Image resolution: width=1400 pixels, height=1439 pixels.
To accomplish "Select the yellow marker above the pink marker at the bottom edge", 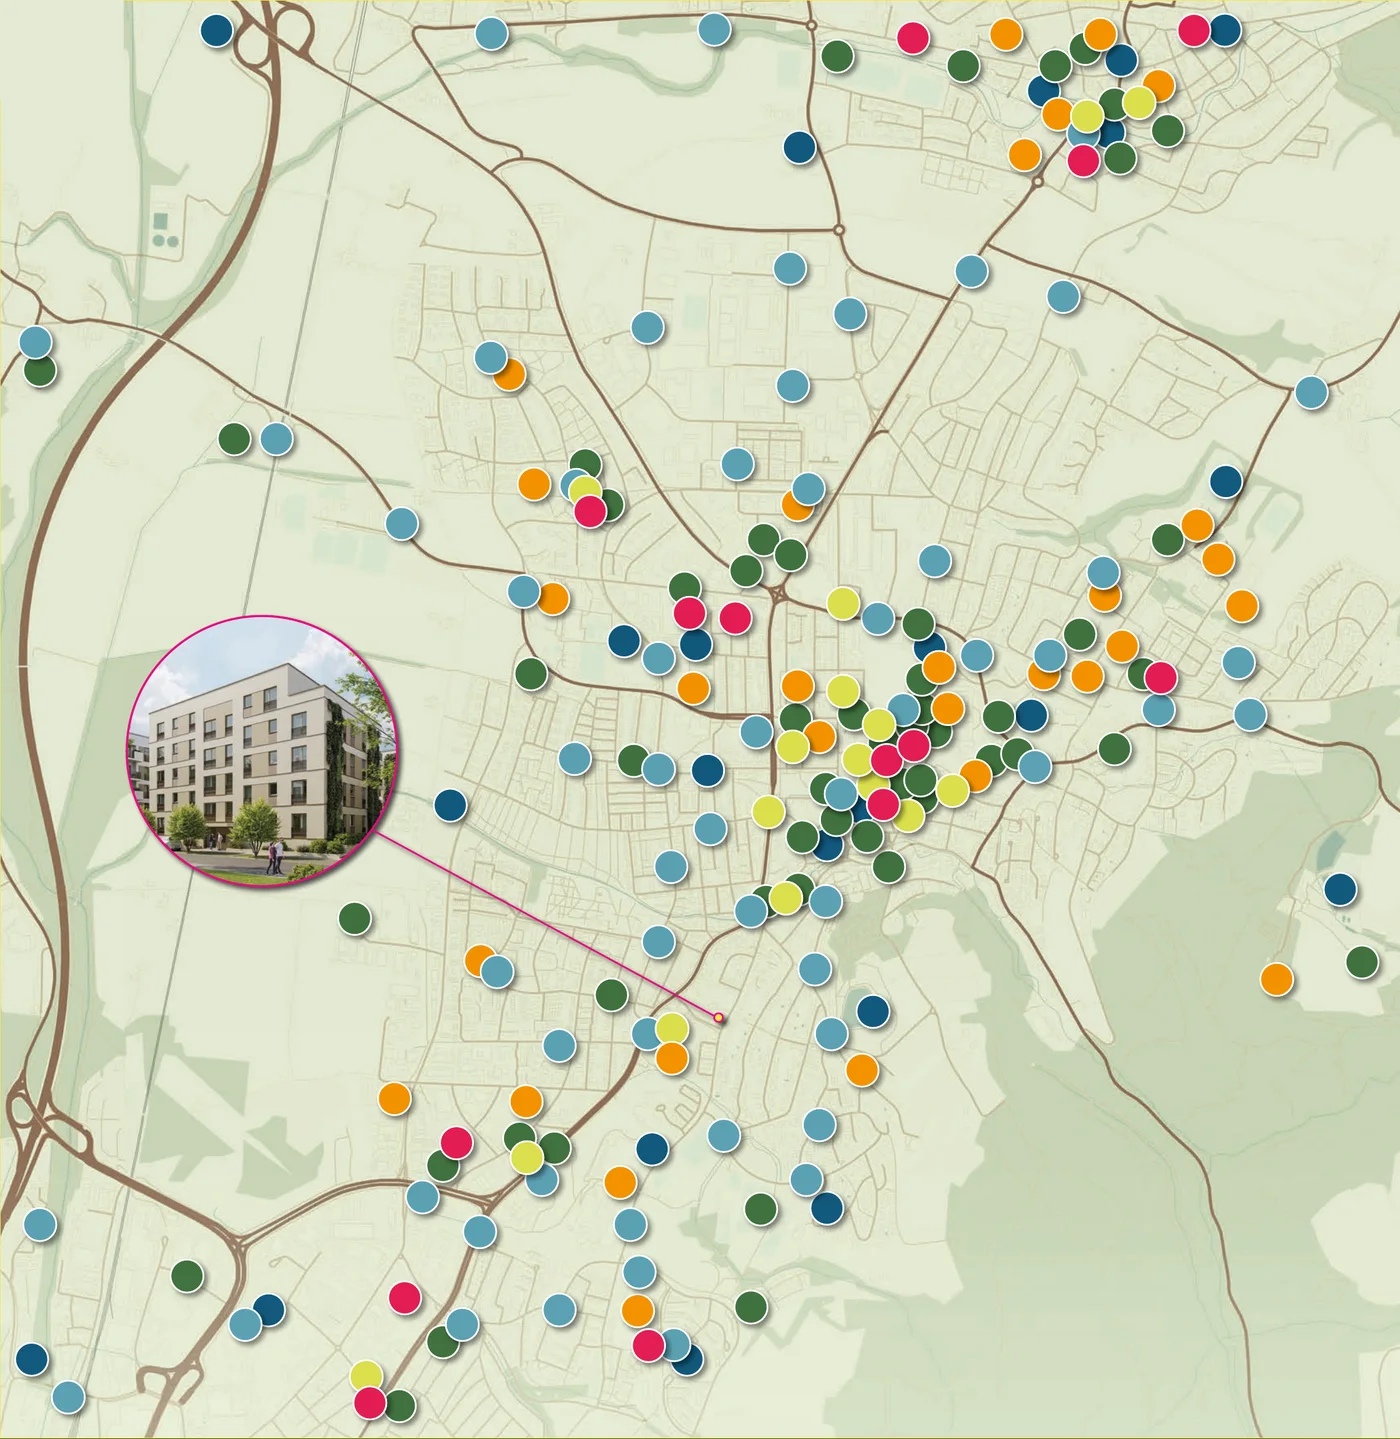I will click(x=367, y=1376).
